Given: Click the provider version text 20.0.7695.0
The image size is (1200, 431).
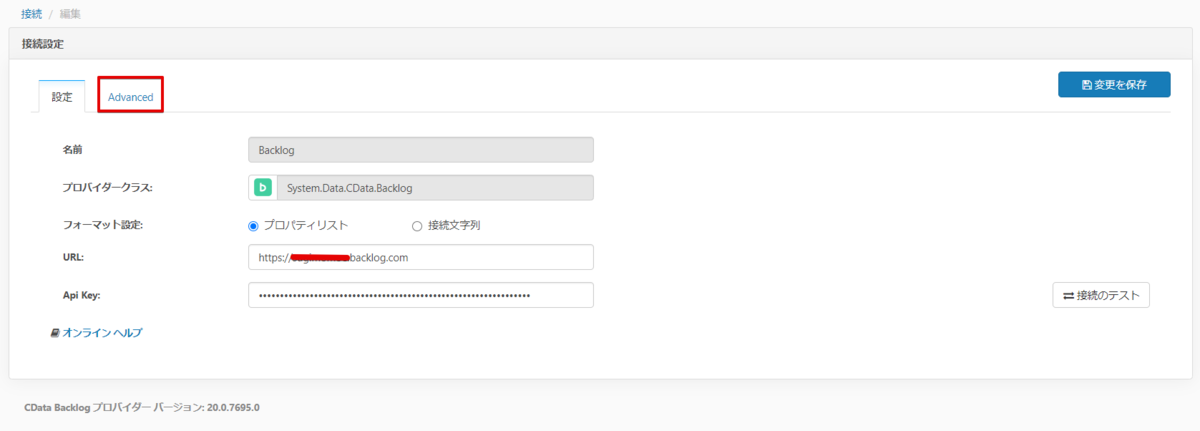Looking at the screenshot, I should [233, 408].
